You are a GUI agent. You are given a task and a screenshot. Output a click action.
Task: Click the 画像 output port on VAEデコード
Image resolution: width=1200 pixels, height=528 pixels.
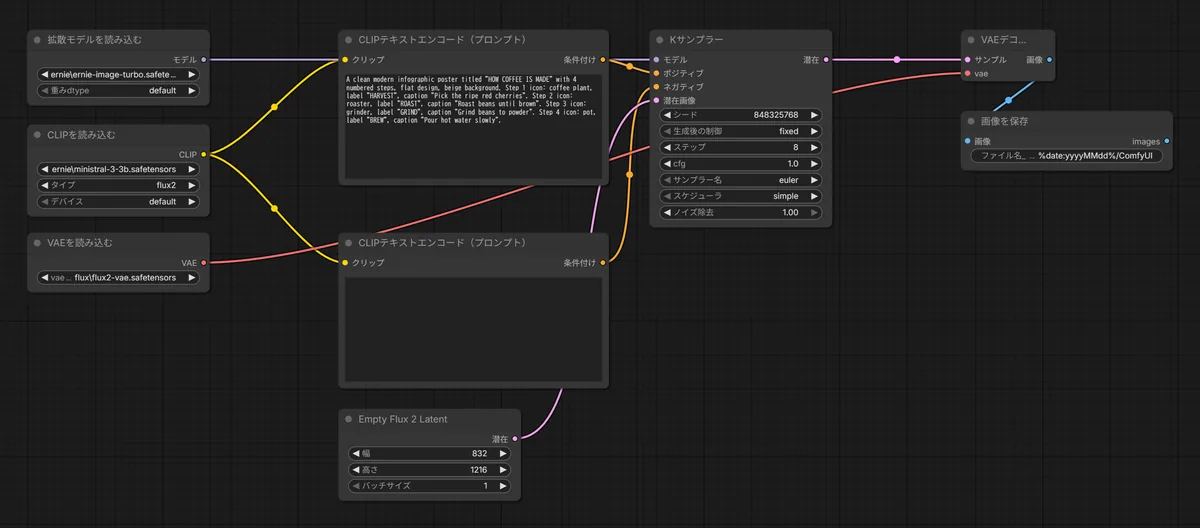pyautogui.click(x=1049, y=60)
